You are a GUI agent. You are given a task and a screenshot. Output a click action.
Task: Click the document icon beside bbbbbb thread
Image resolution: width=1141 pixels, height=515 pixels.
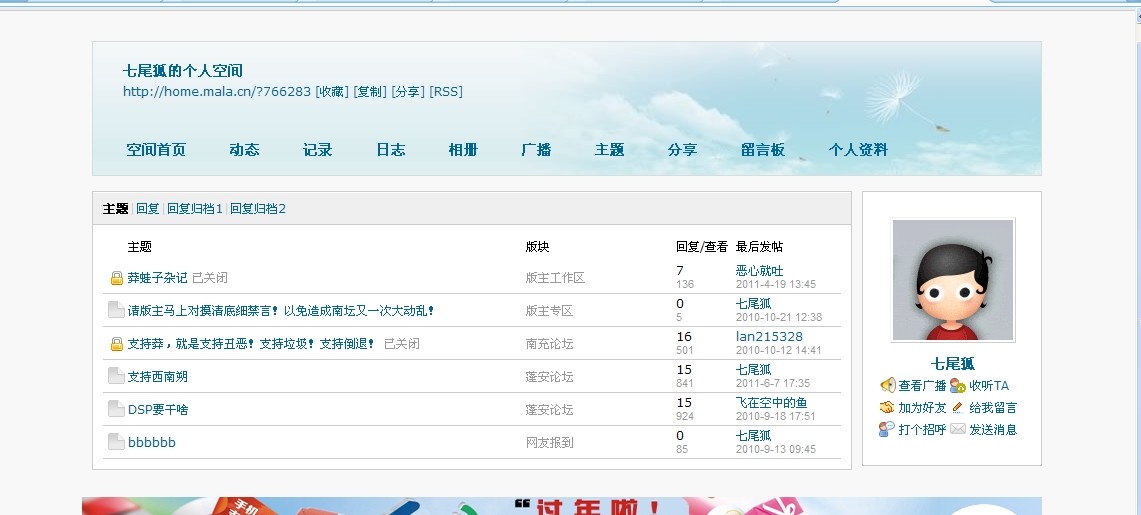116,442
